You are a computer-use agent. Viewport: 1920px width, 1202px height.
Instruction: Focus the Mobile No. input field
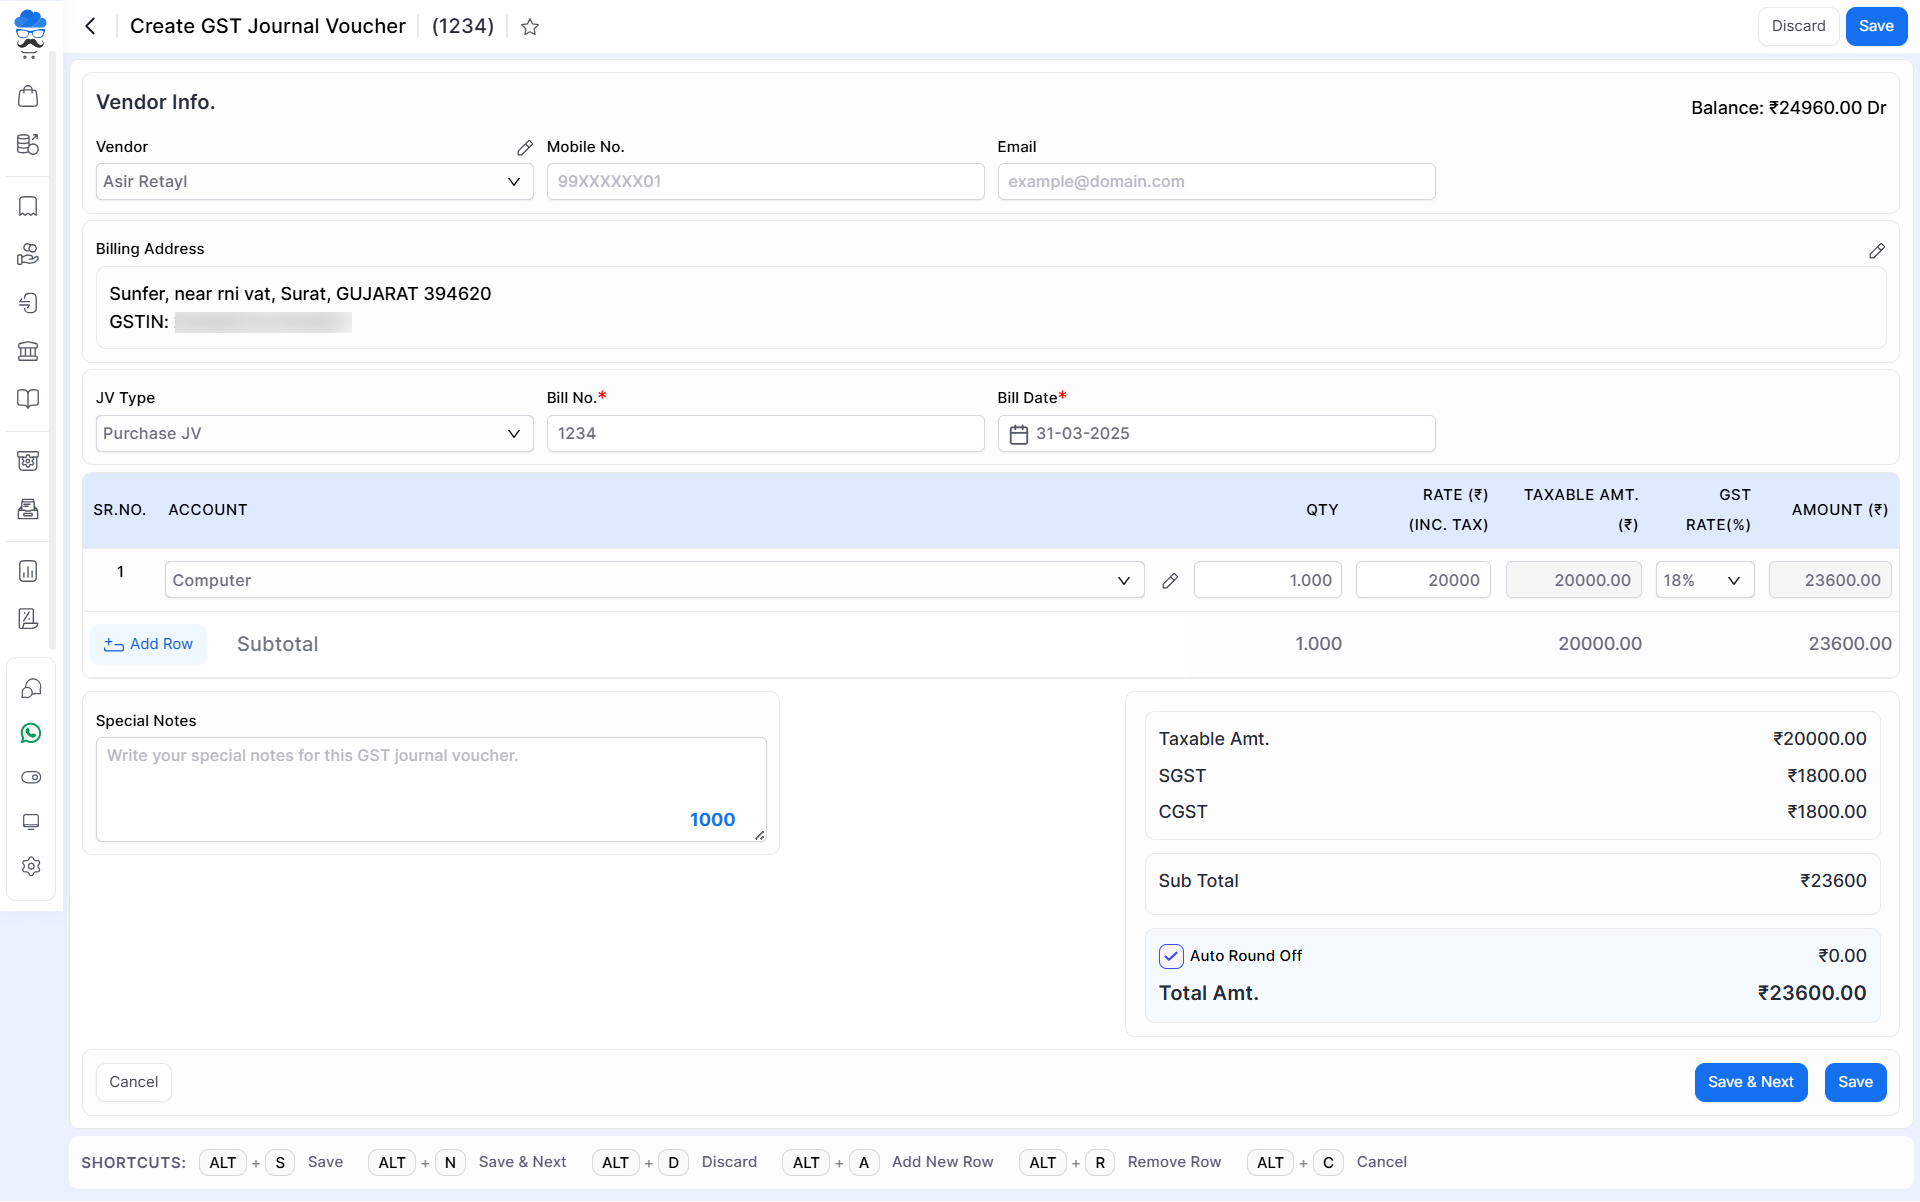coord(765,182)
